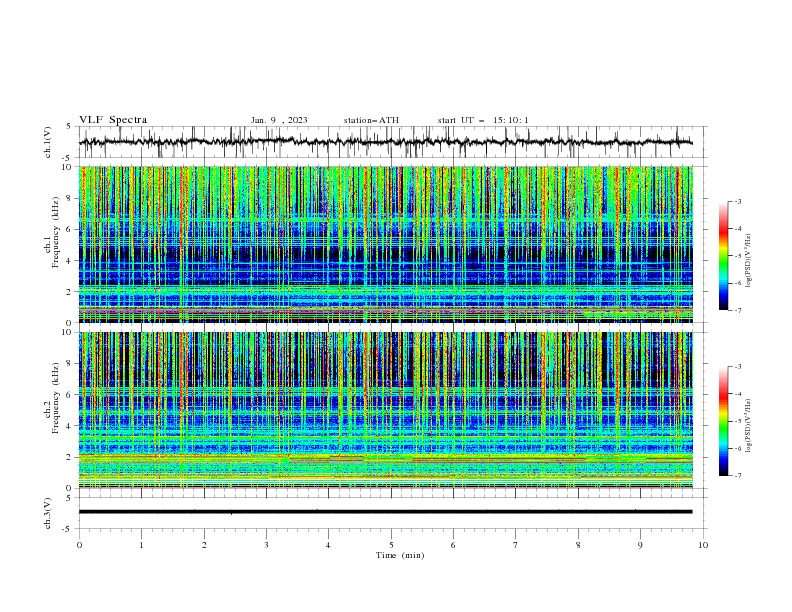792x612 pixels.
Task: Click the "ch.1(V)" axis label
Action: point(48,142)
